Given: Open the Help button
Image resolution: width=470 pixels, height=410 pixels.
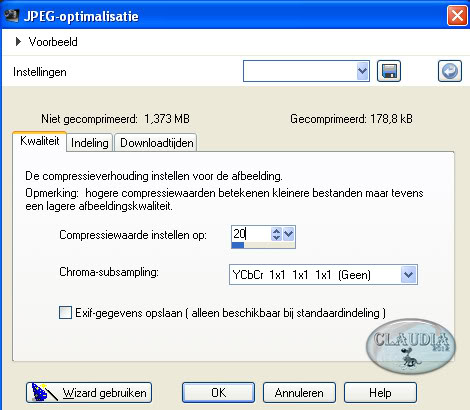Looking at the screenshot, I should (x=380, y=392).
